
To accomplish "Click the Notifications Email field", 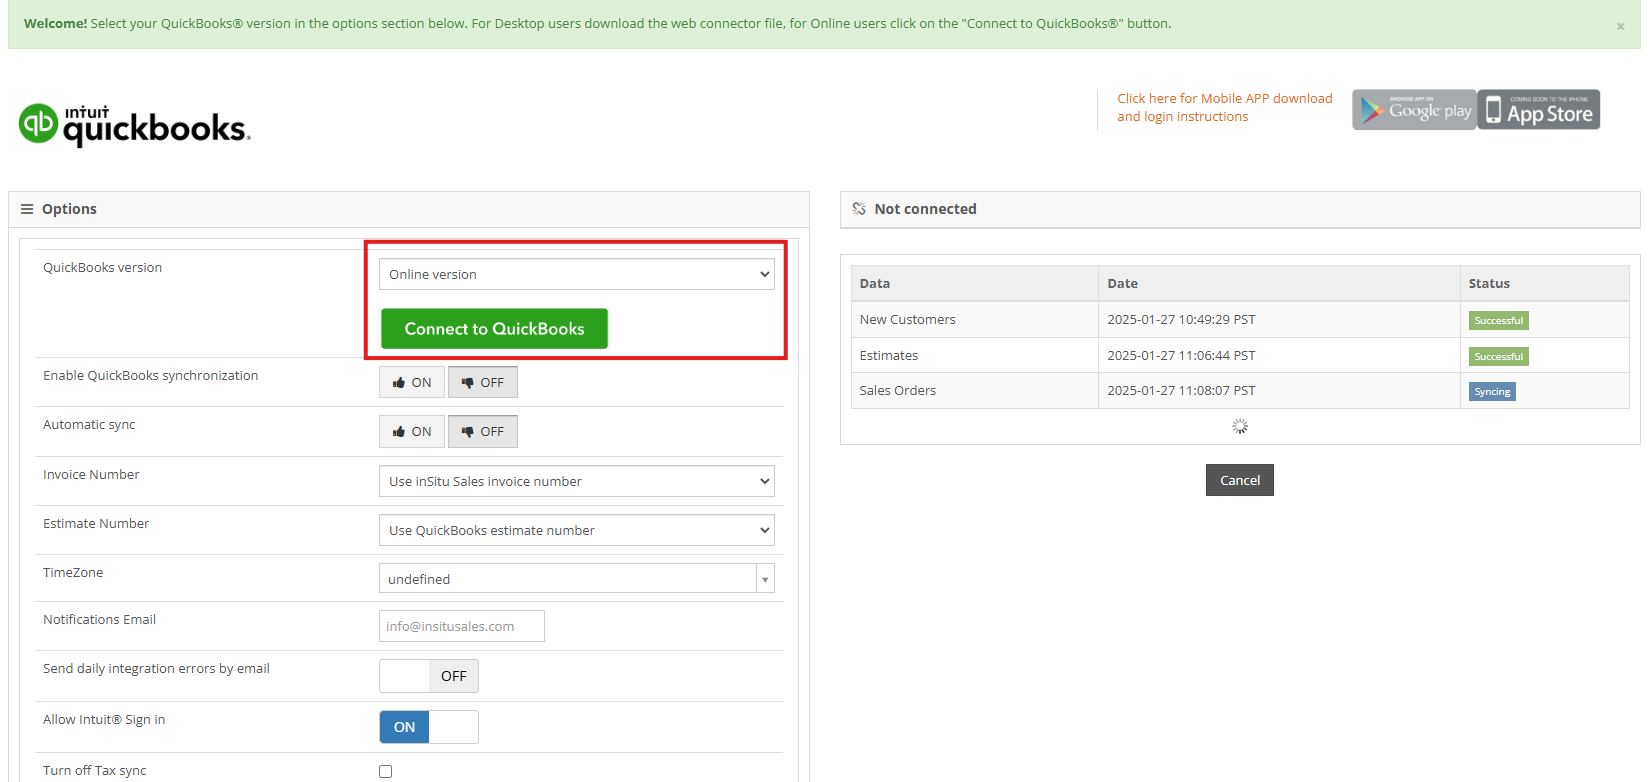I will pyautogui.click(x=462, y=626).
